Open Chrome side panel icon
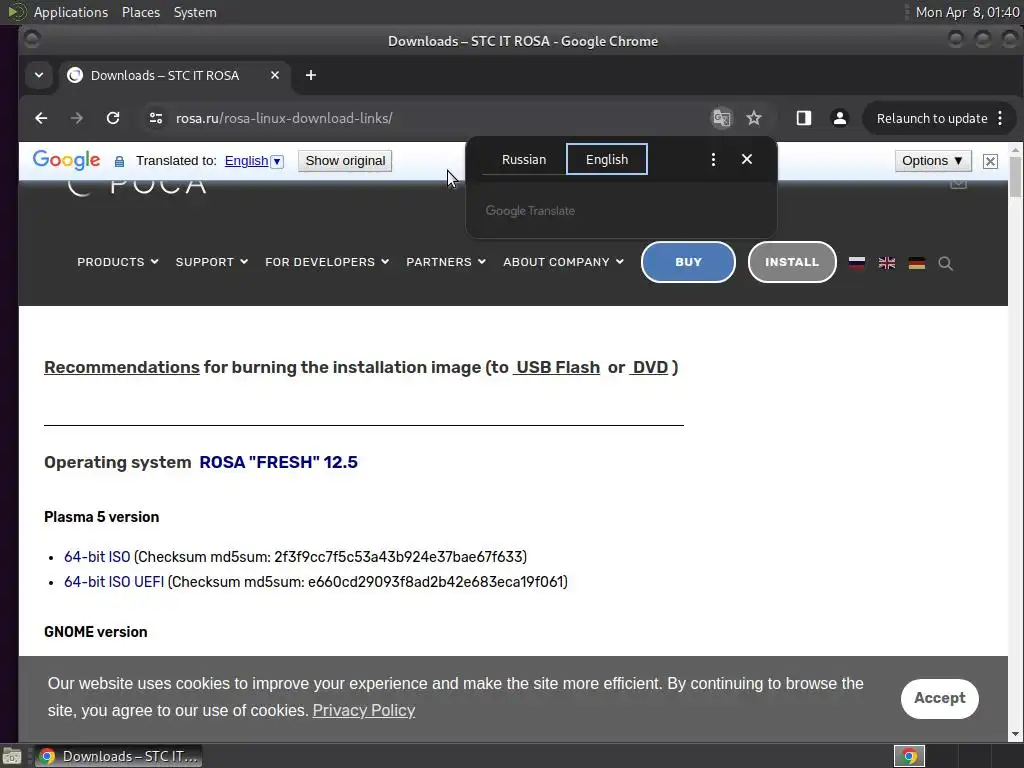1024x768 pixels. pos(804,118)
